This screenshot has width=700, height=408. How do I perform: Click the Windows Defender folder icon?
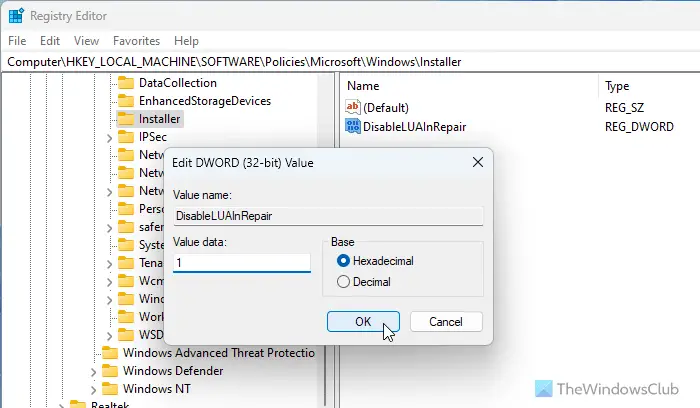point(110,371)
